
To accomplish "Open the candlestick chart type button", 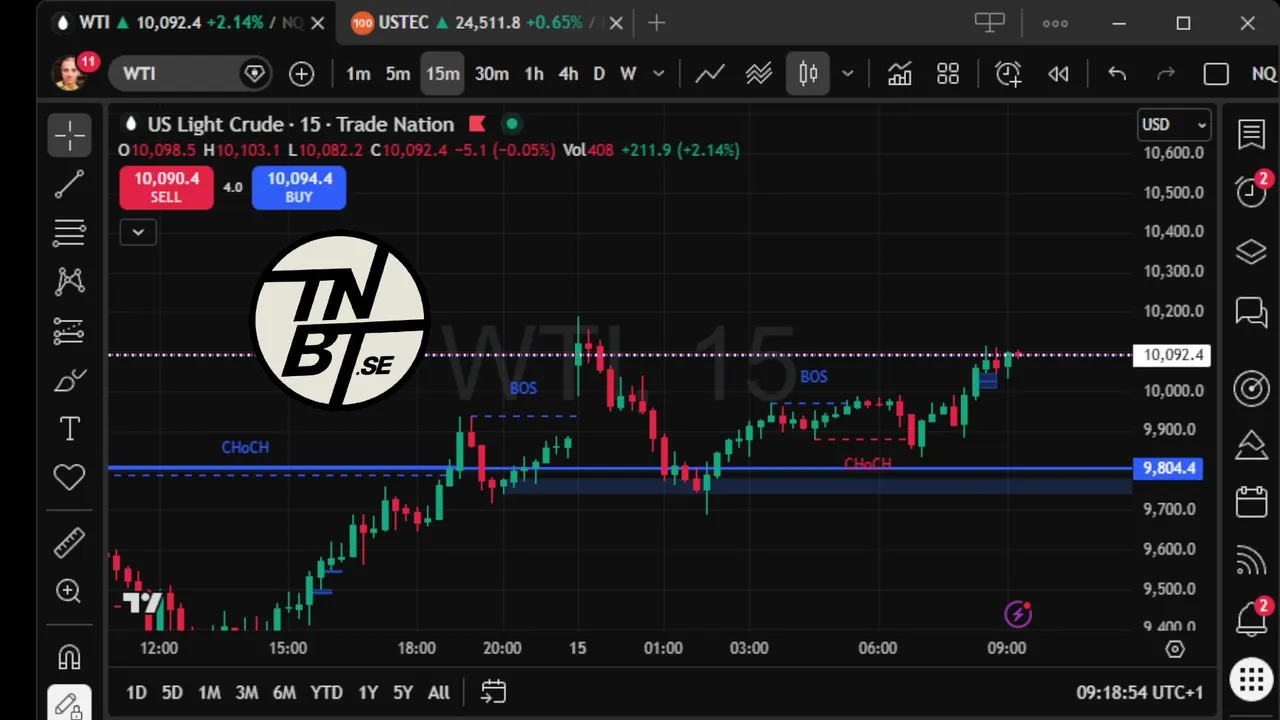I will pyautogui.click(x=808, y=74).
